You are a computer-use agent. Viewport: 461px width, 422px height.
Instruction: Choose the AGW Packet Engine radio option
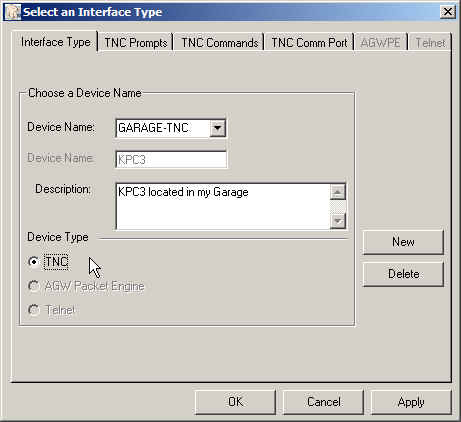pos(33,286)
